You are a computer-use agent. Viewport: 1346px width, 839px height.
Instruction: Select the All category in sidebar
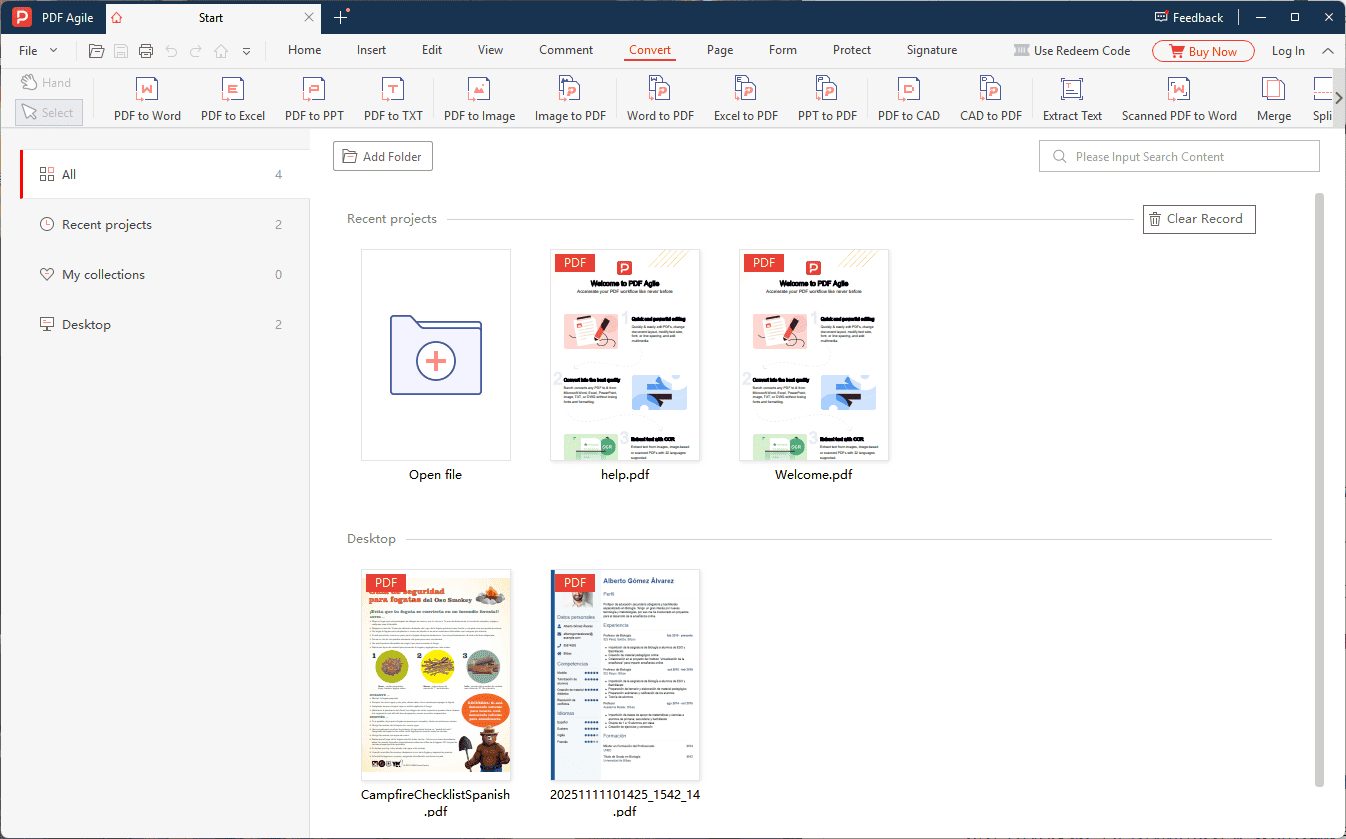165,174
